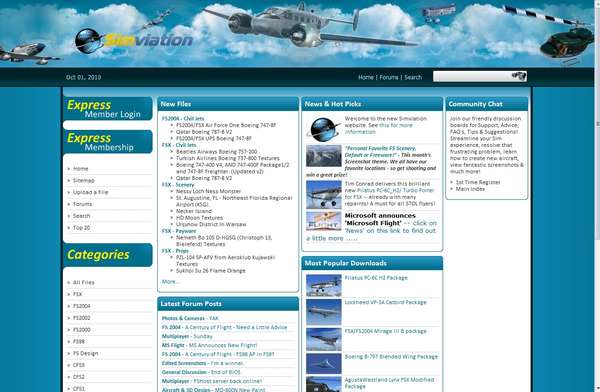The width and height of the screenshot is (600, 392).
Task: Open the 1st Time Register link
Action: click(x=478, y=182)
